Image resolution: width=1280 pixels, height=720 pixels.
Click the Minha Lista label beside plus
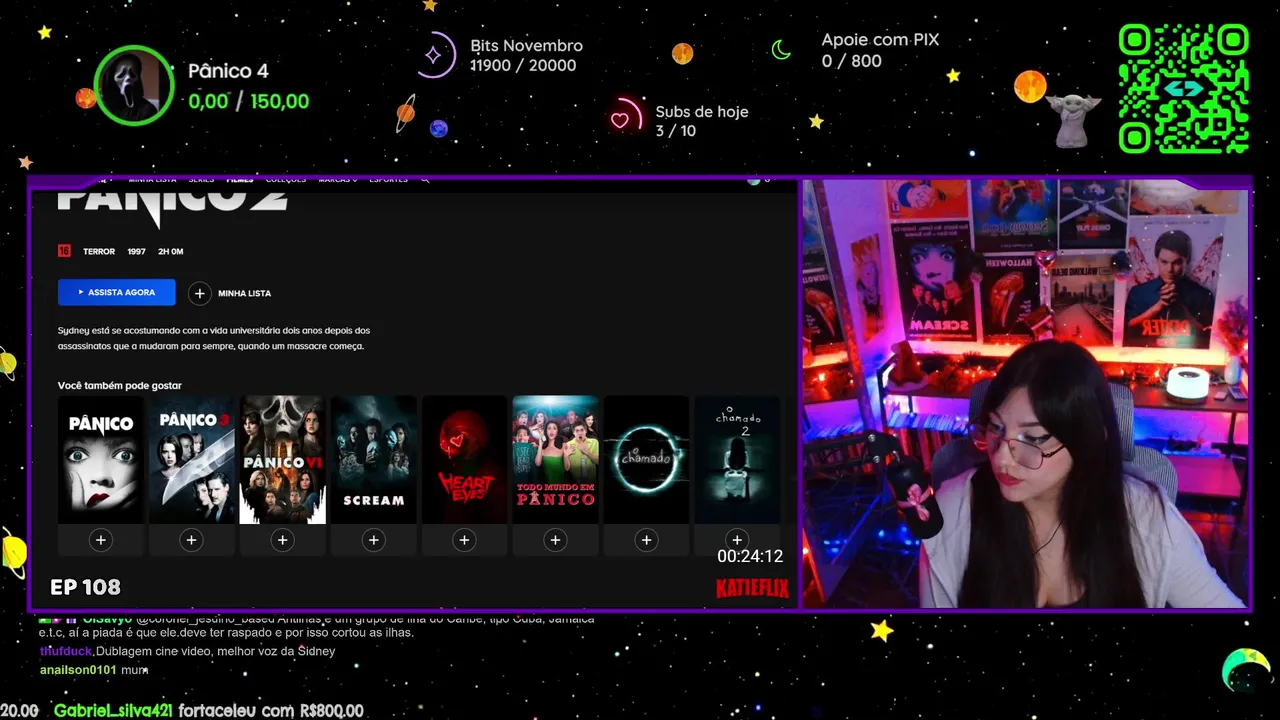tap(245, 293)
